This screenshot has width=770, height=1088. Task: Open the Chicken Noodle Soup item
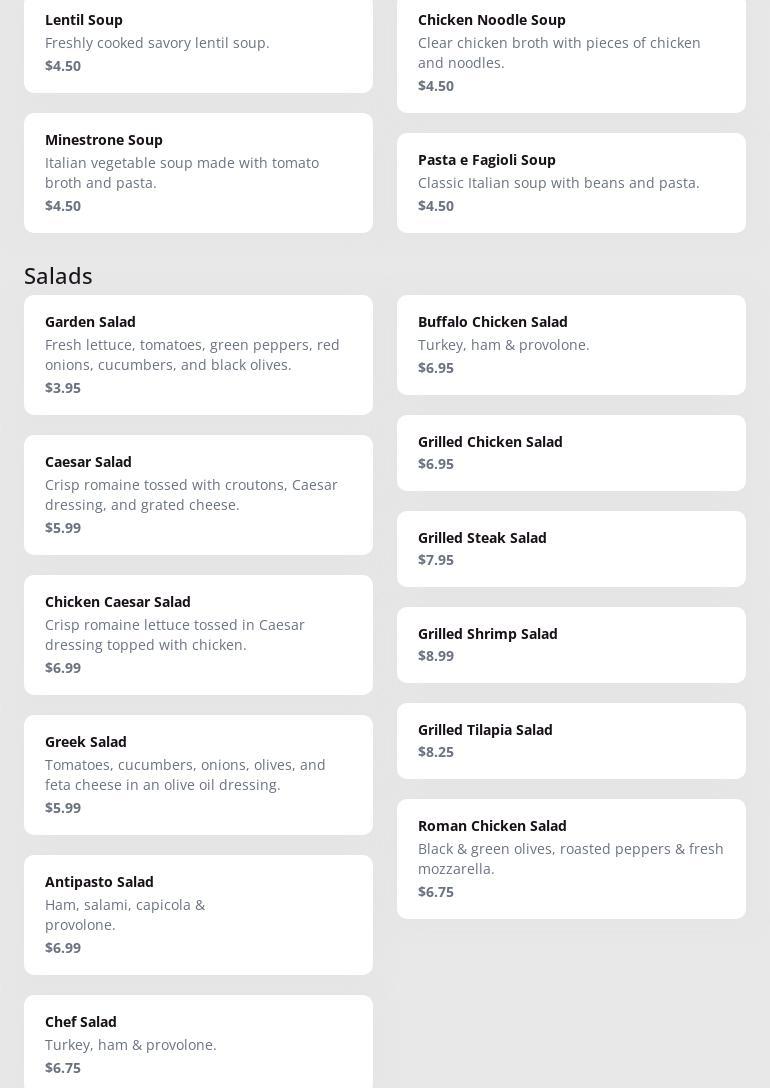click(x=571, y=53)
